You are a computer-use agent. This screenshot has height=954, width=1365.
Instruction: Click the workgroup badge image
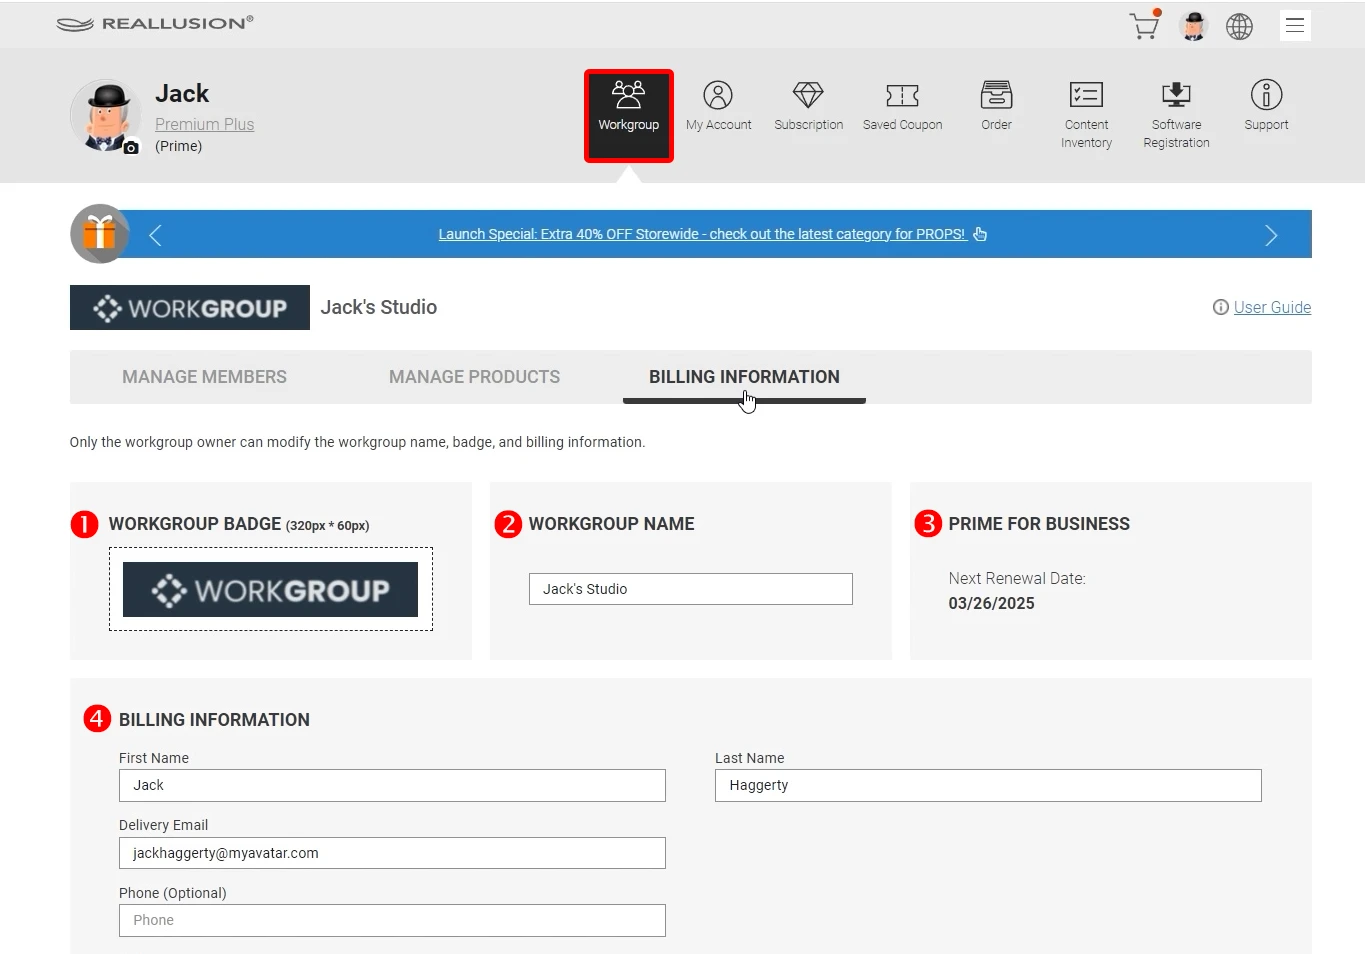(270, 589)
